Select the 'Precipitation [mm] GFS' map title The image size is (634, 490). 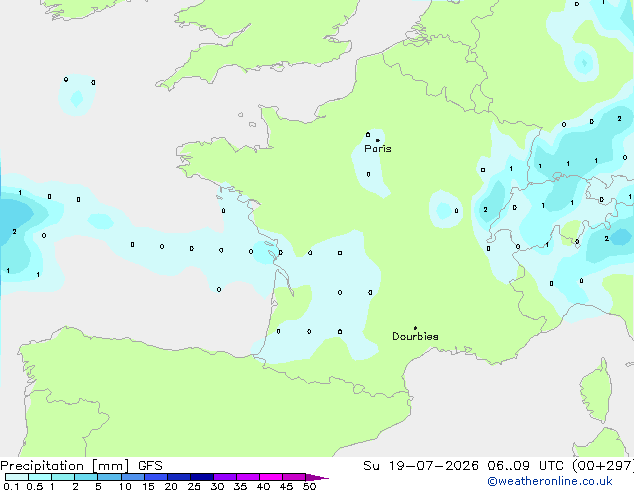(x=81, y=466)
